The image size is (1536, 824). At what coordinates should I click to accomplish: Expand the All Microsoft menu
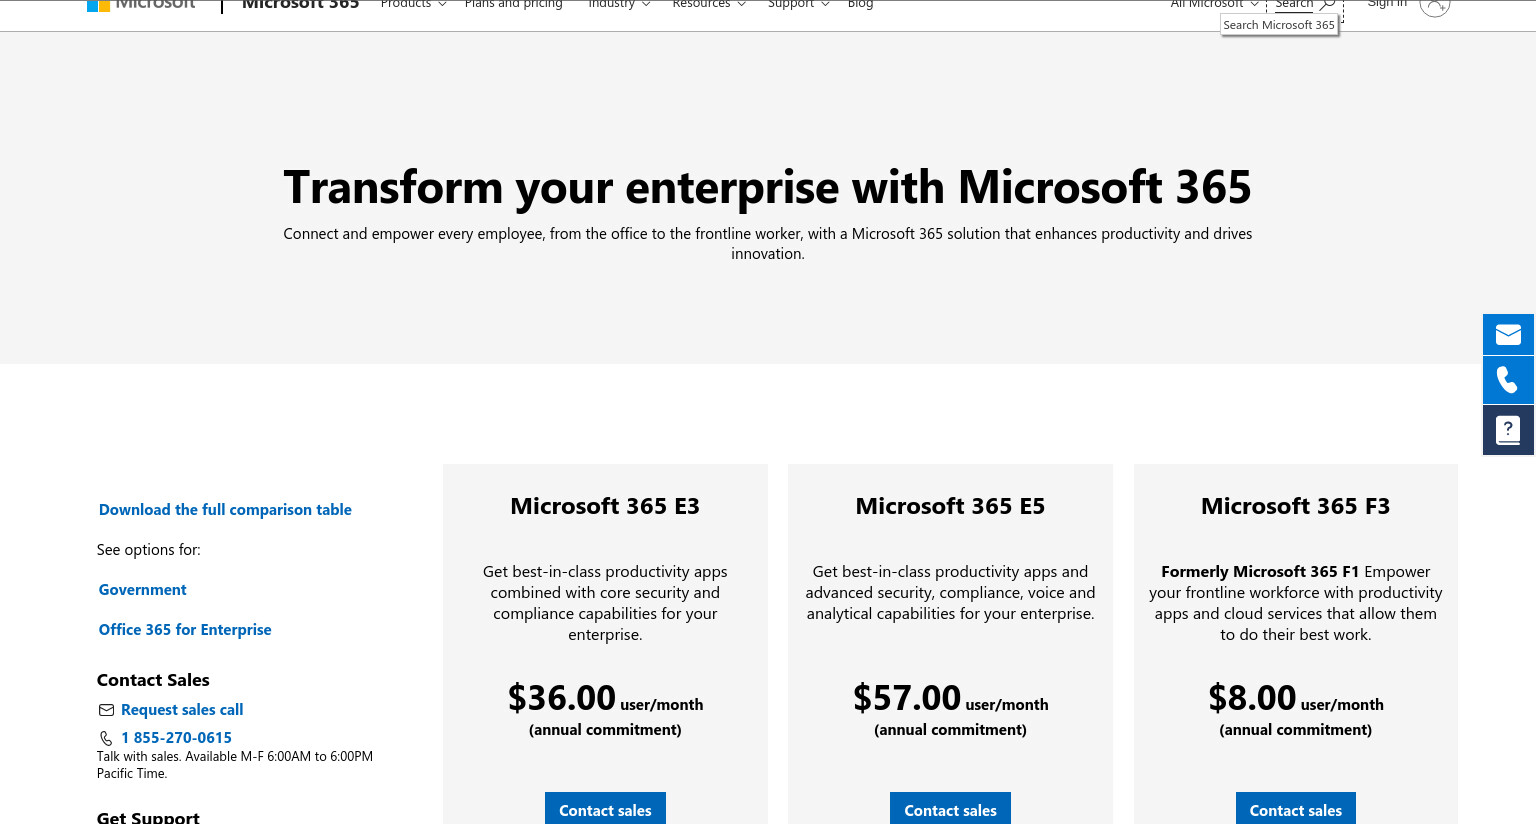(x=1214, y=5)
